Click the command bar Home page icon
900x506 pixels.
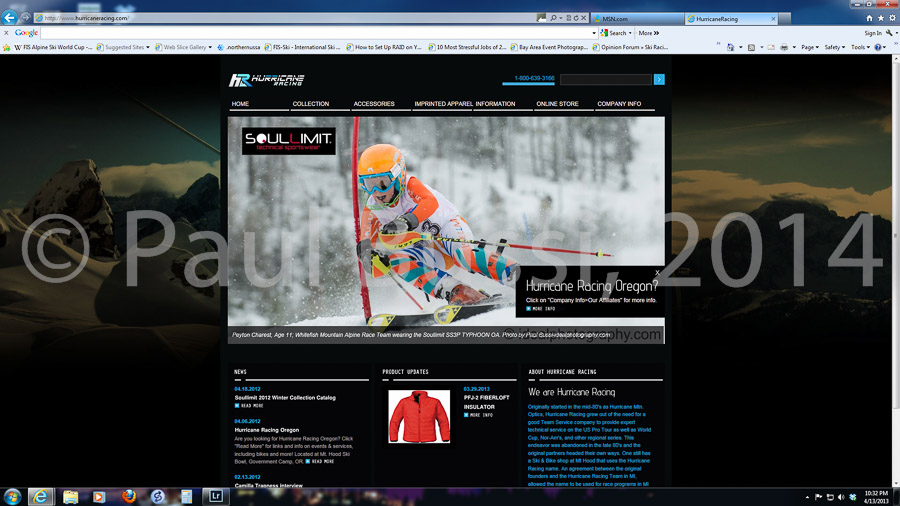731,48
